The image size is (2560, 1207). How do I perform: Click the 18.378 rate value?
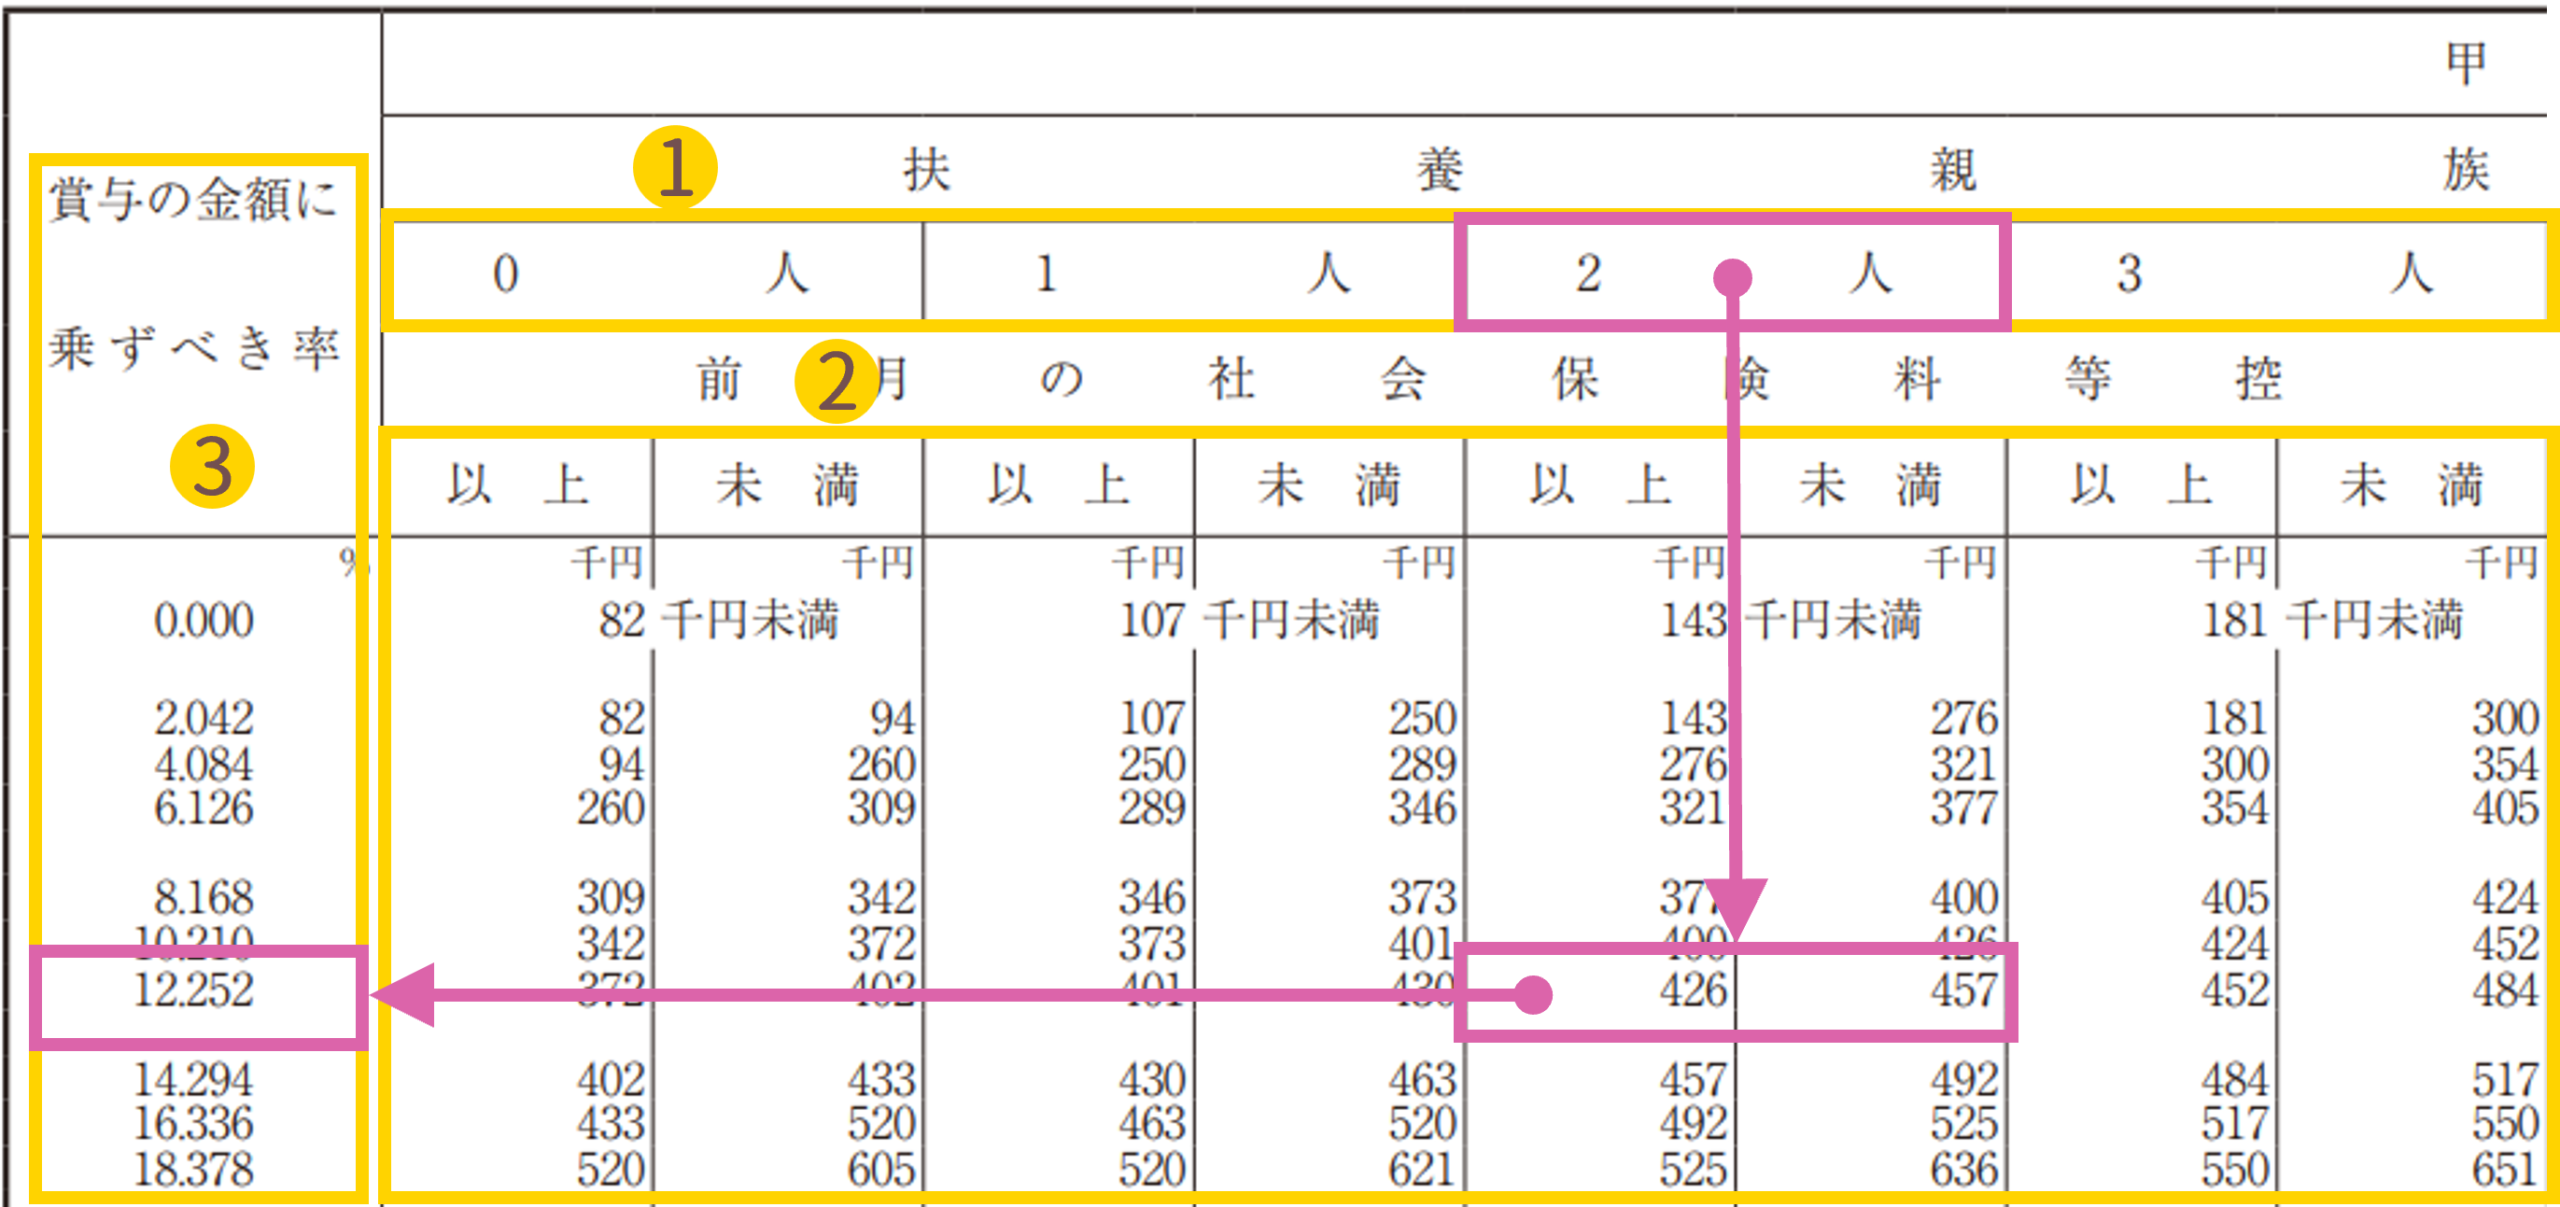(194, 1169)
